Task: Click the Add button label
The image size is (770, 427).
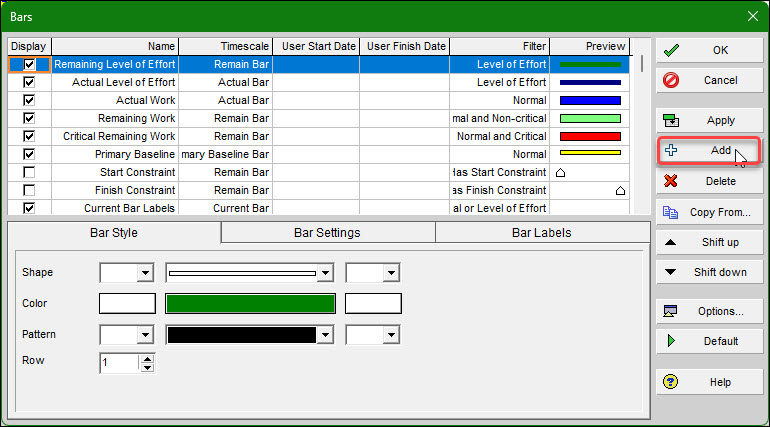Action: click(721, 150)
